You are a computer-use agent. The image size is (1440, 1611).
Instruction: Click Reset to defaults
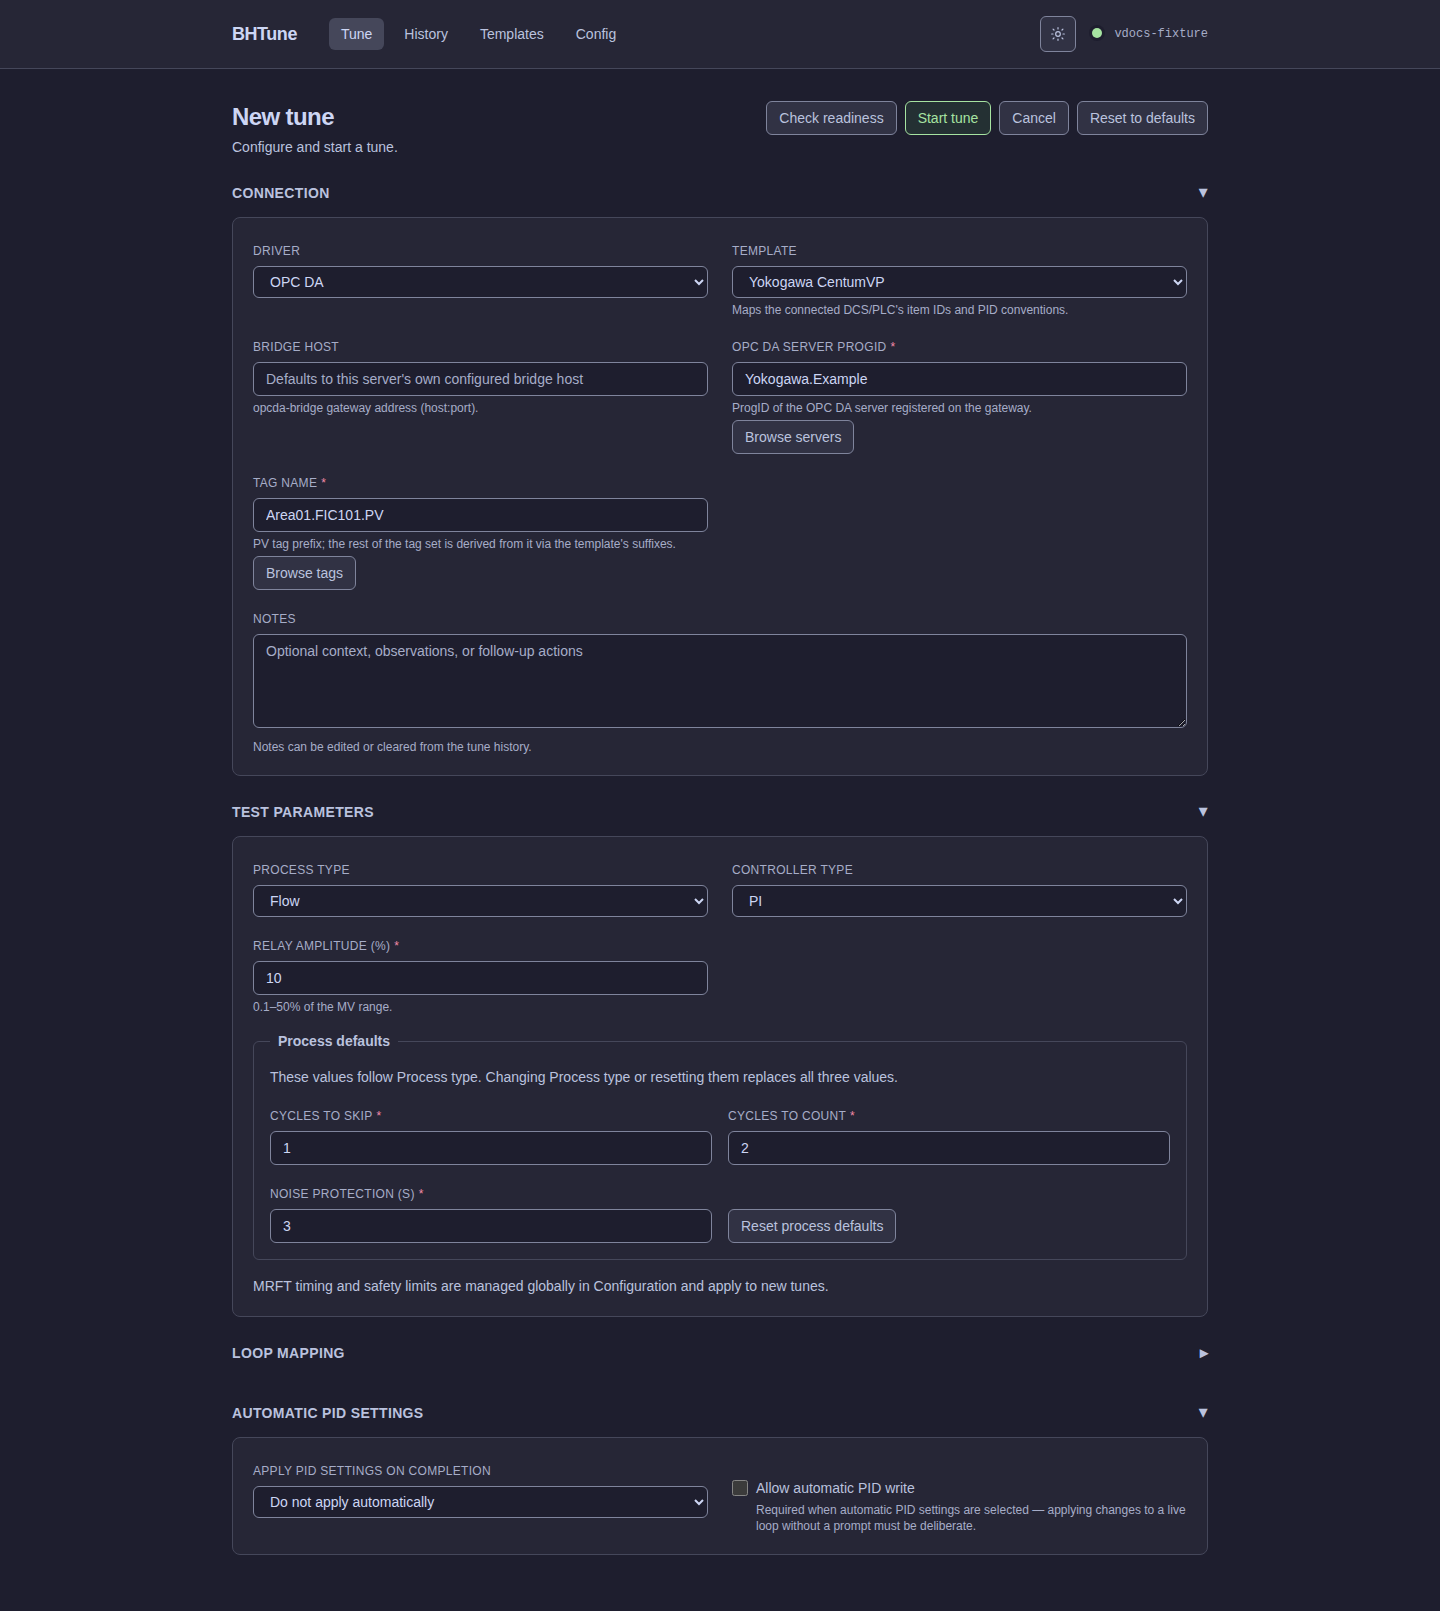[1142, 118]
